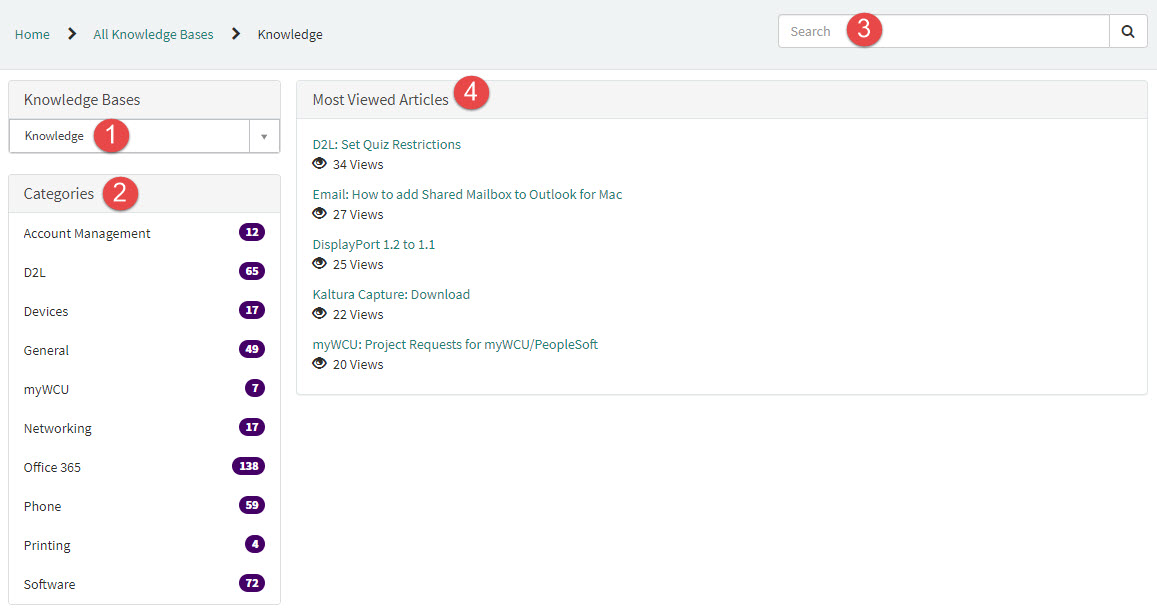Screen dimensions: 1157x613
Task: Click the 138 count badge on Office 365
Action: [x=249, y=465]
